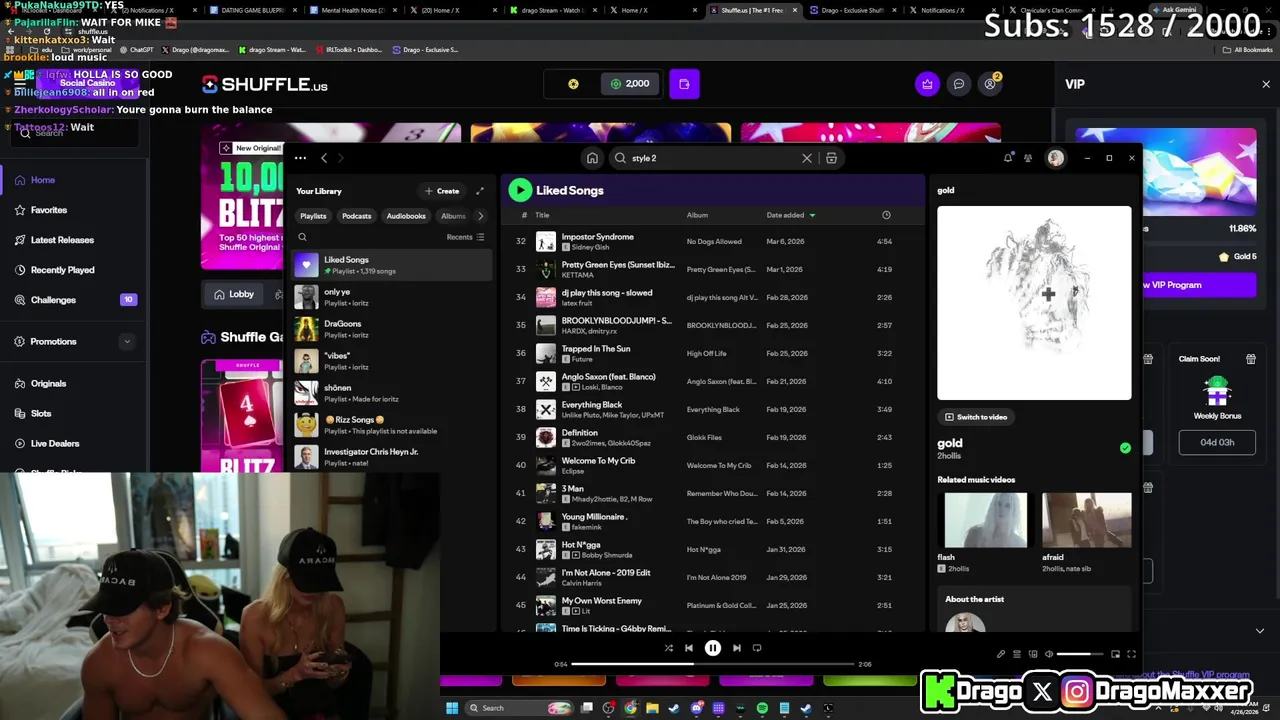Image resolution: width=1280 pixels, height=720 pixels.
Task: Click Spotify icon in Windows taskbar
Action: click(762, 708)
